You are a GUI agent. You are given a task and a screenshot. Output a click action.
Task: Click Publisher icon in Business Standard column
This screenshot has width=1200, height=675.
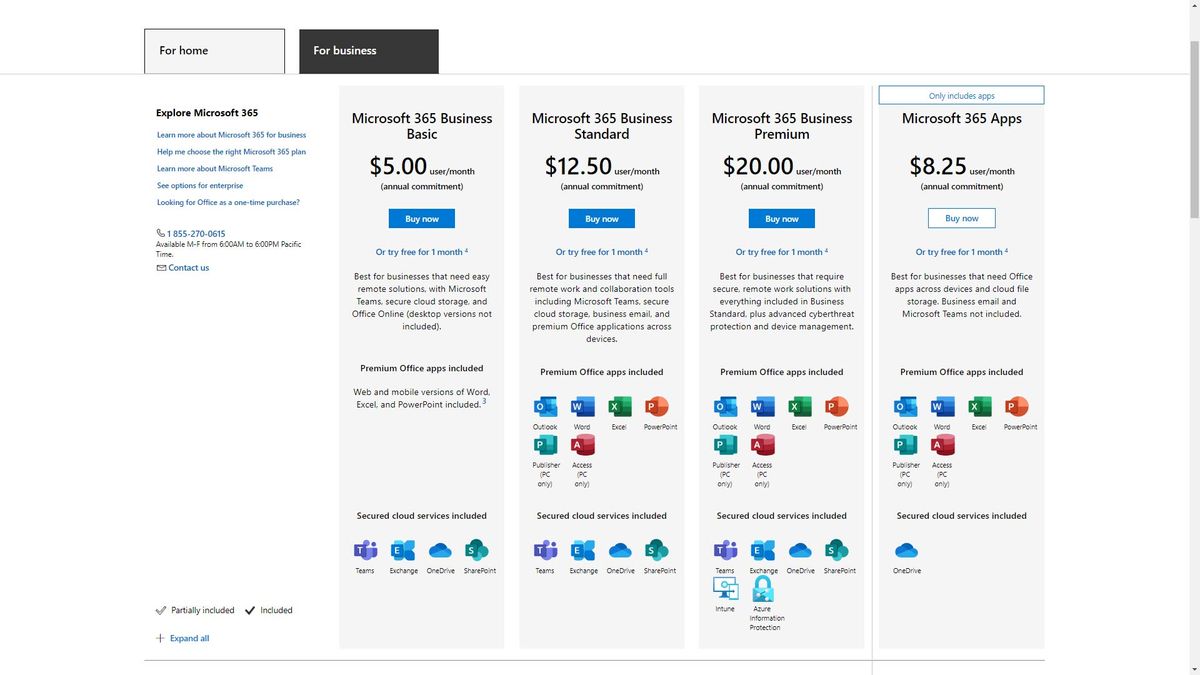545,445
